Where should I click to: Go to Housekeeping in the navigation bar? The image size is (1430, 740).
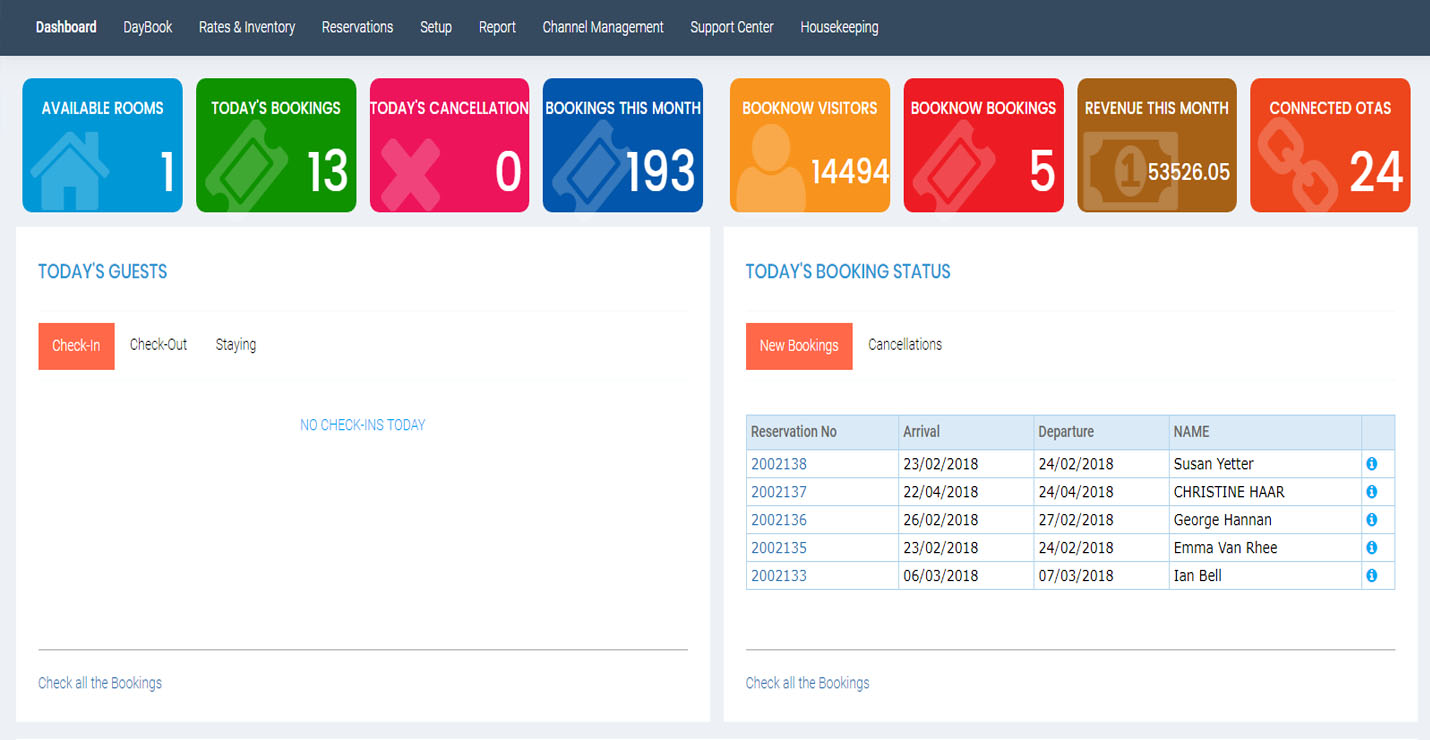tap(839, 27)
